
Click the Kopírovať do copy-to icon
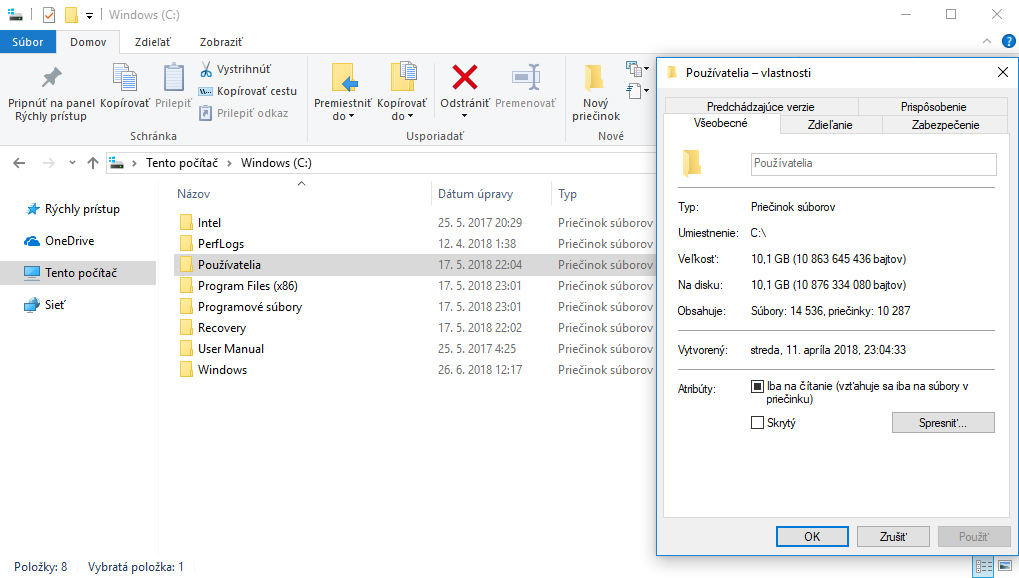402,78
